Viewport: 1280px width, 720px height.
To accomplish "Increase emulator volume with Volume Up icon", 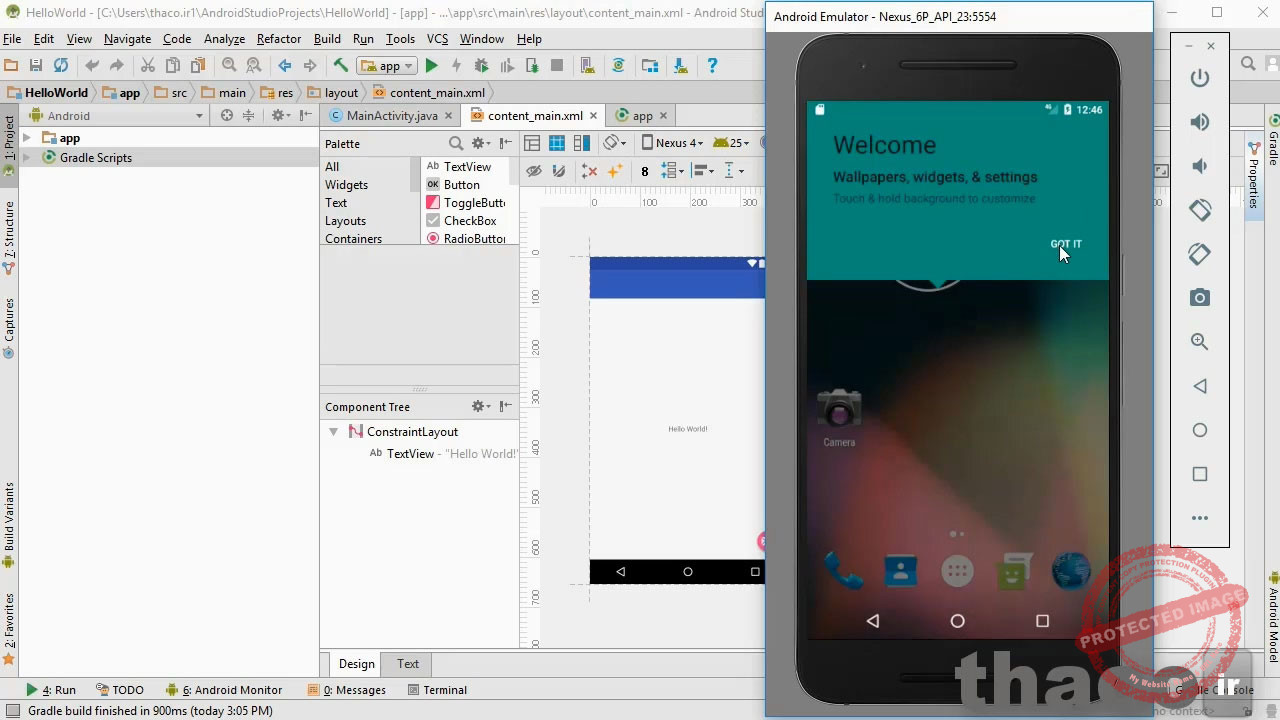I will pyautogui.click(x=1200, y=122).
